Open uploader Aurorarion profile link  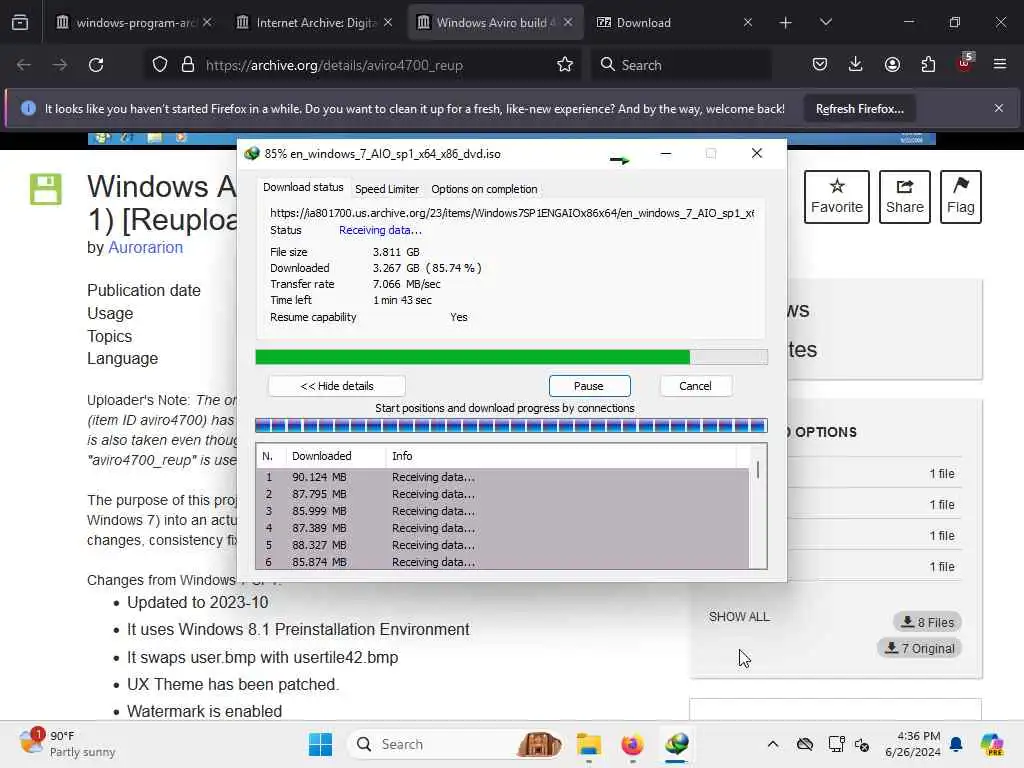pos(145,248)
